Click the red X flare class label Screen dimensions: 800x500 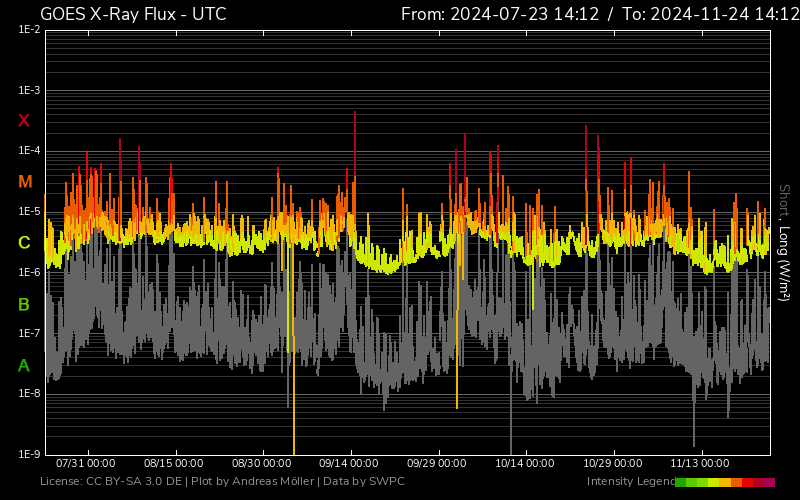click(24, 121)
